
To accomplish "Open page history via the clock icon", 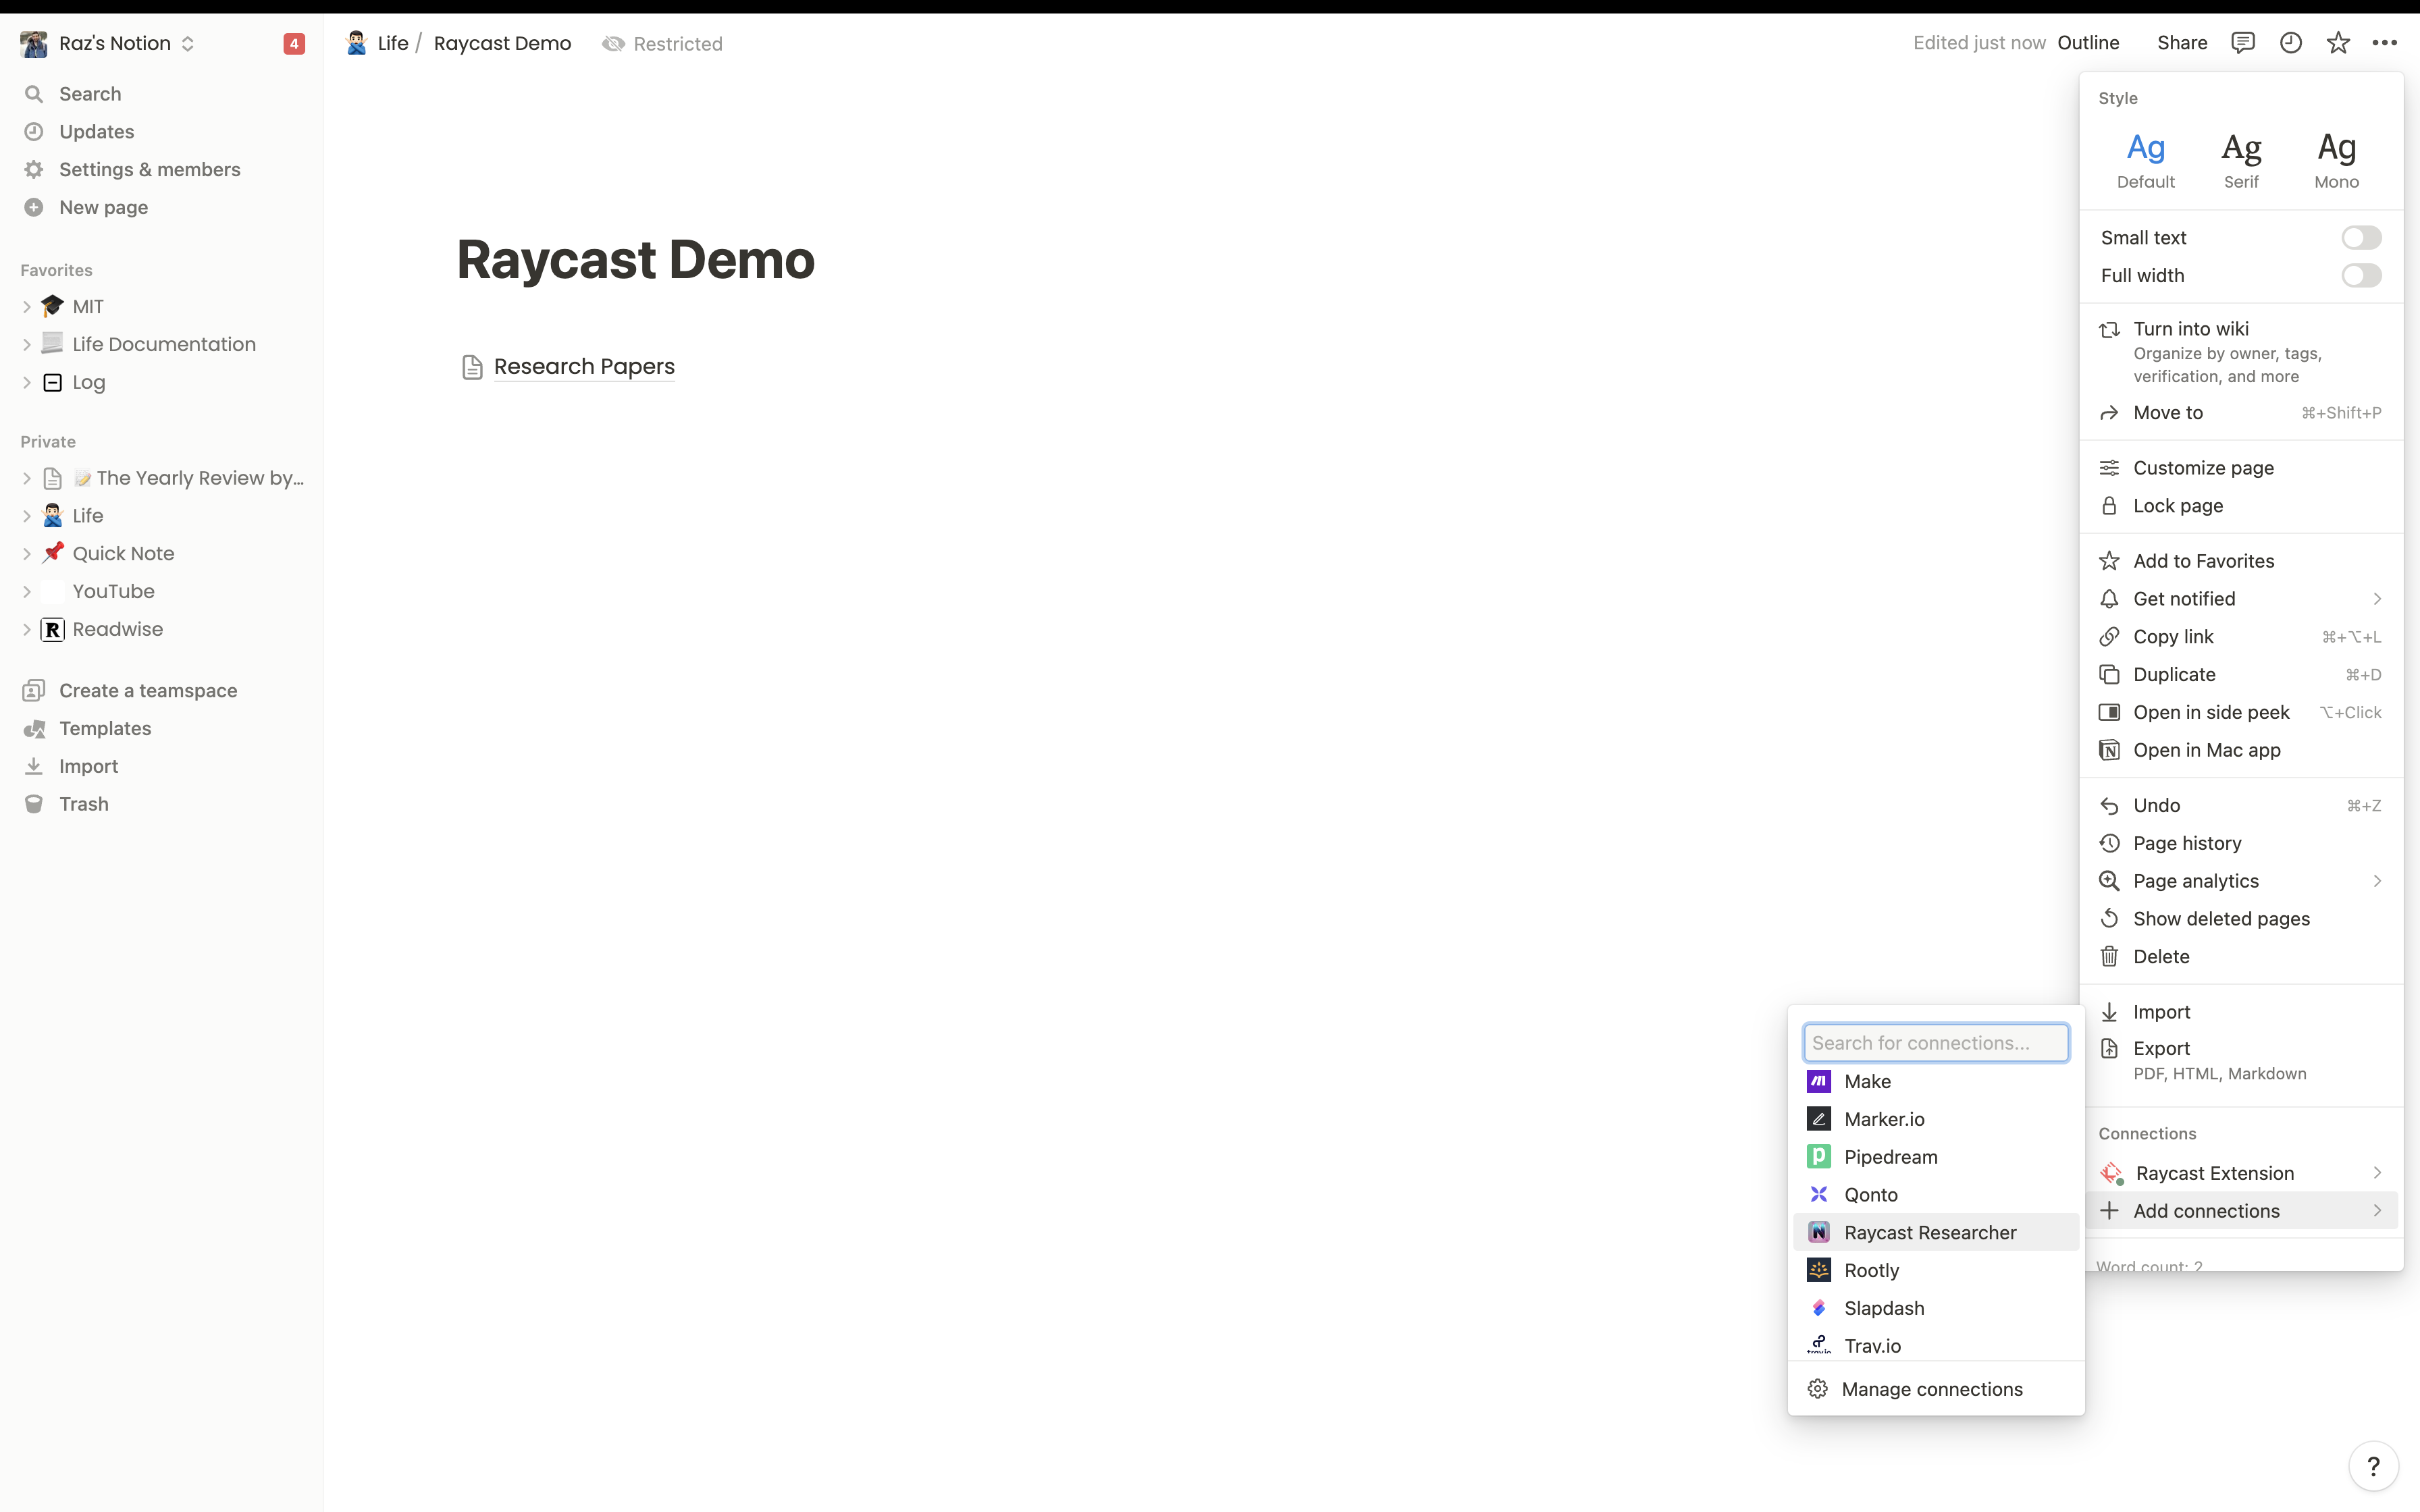I will pyautogui.click(x=2291, y=43).
